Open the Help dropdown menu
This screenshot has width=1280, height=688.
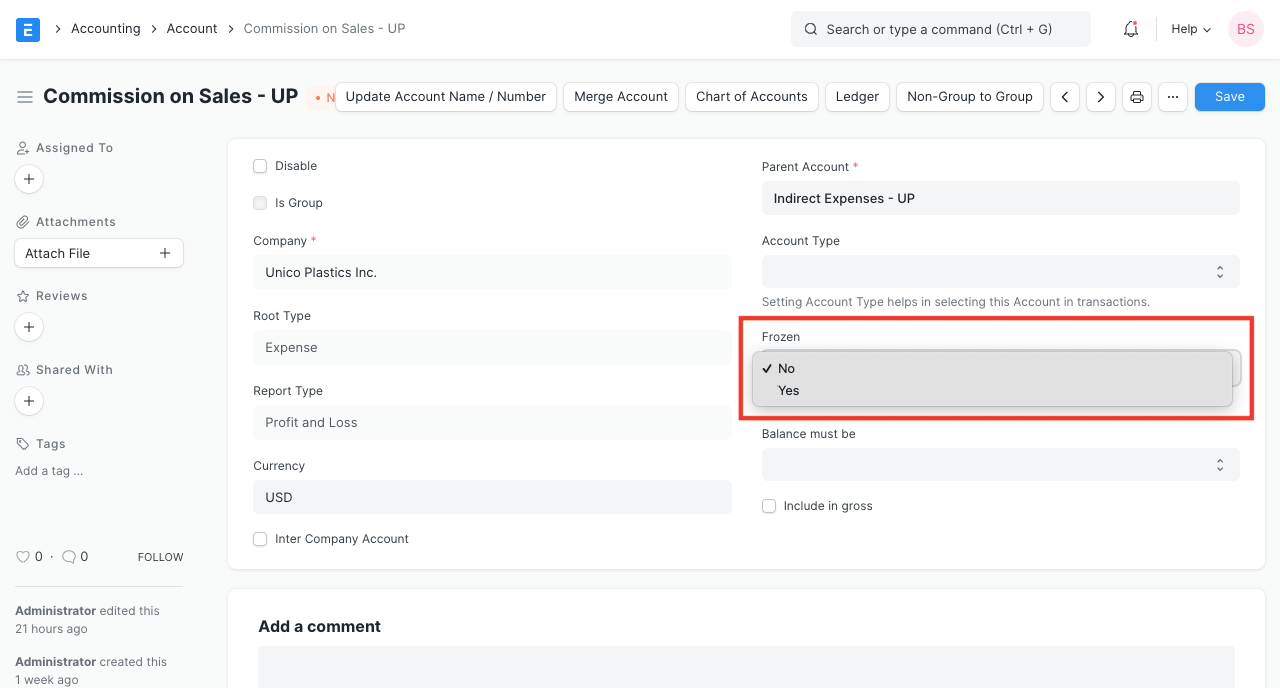tap(1191, 29)
